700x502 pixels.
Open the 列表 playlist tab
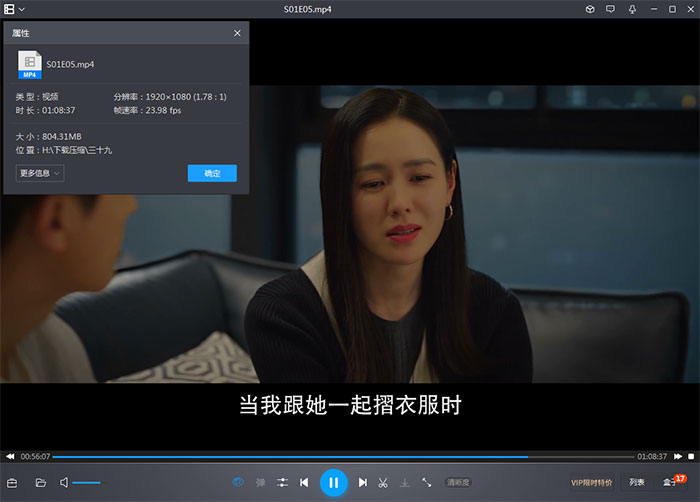point(637,482)
